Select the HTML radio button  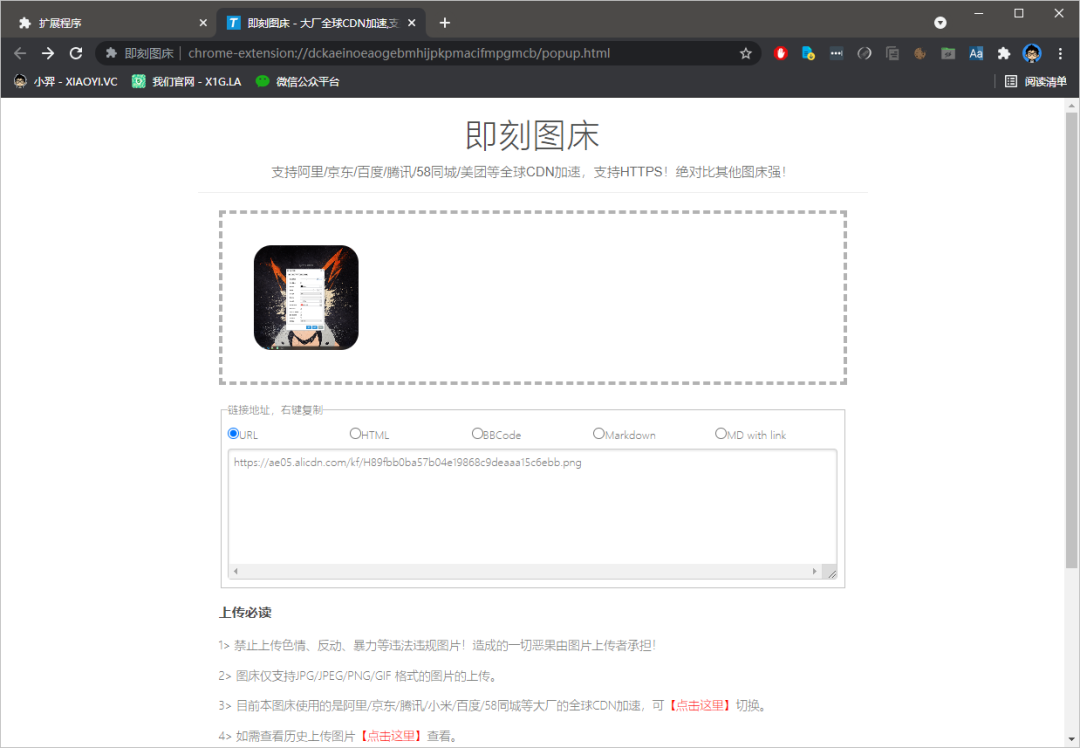(355, 433)
